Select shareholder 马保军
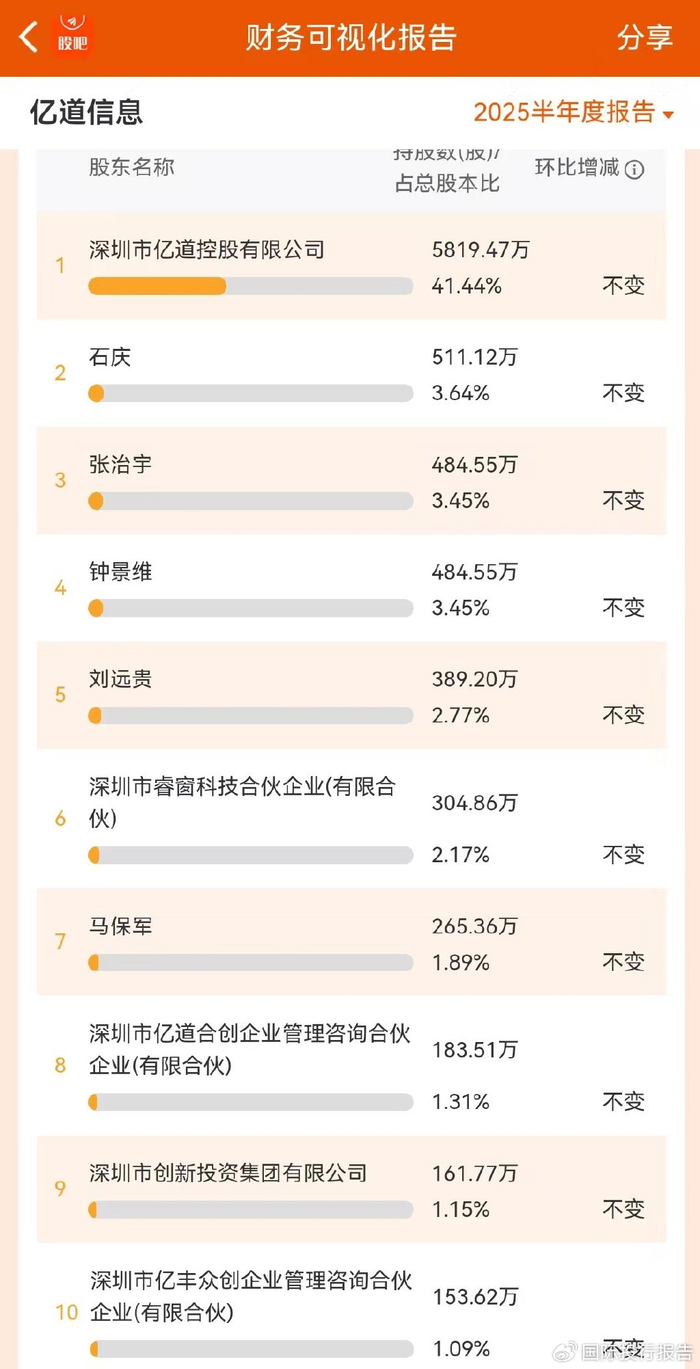 point(121,927)
